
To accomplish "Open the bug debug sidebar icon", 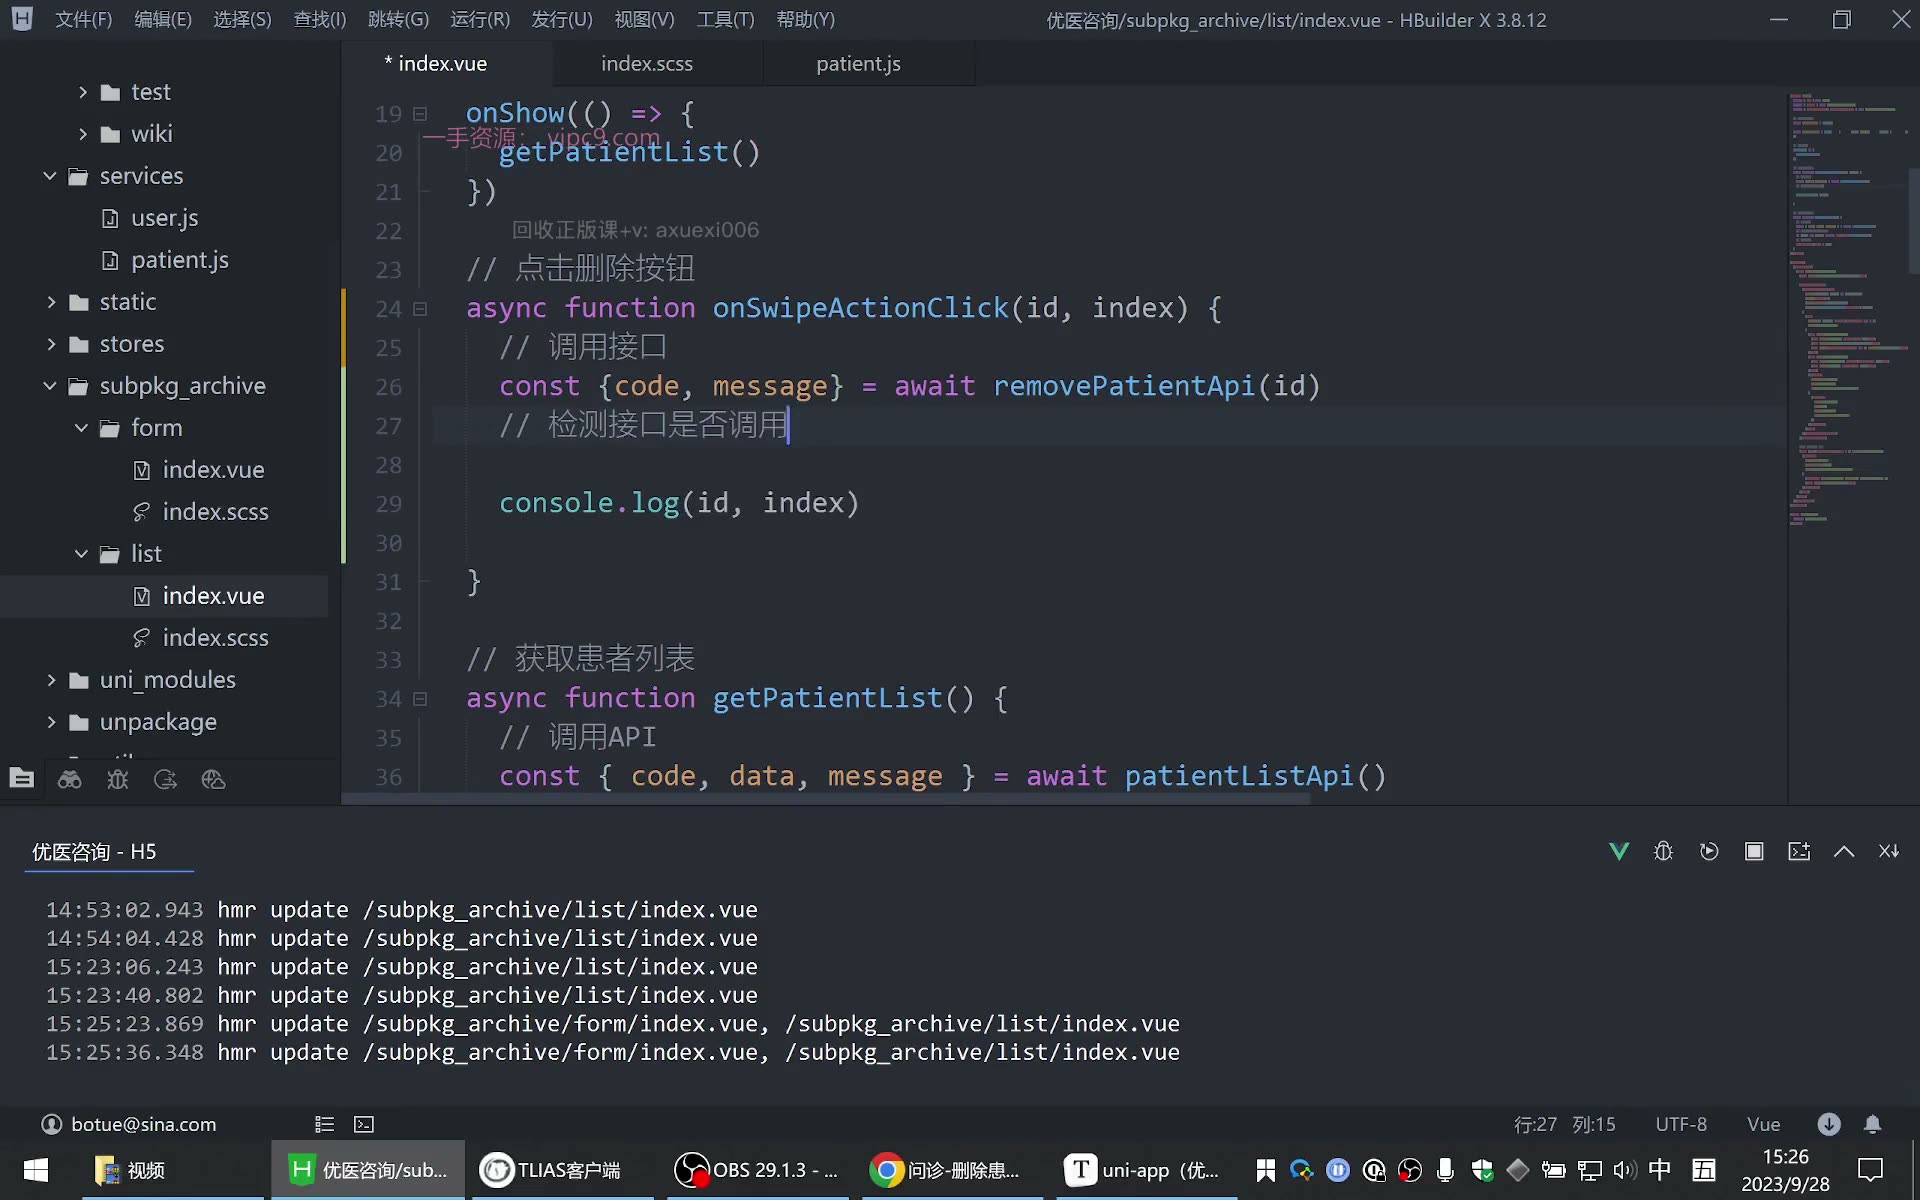I will tap(118, 780).
